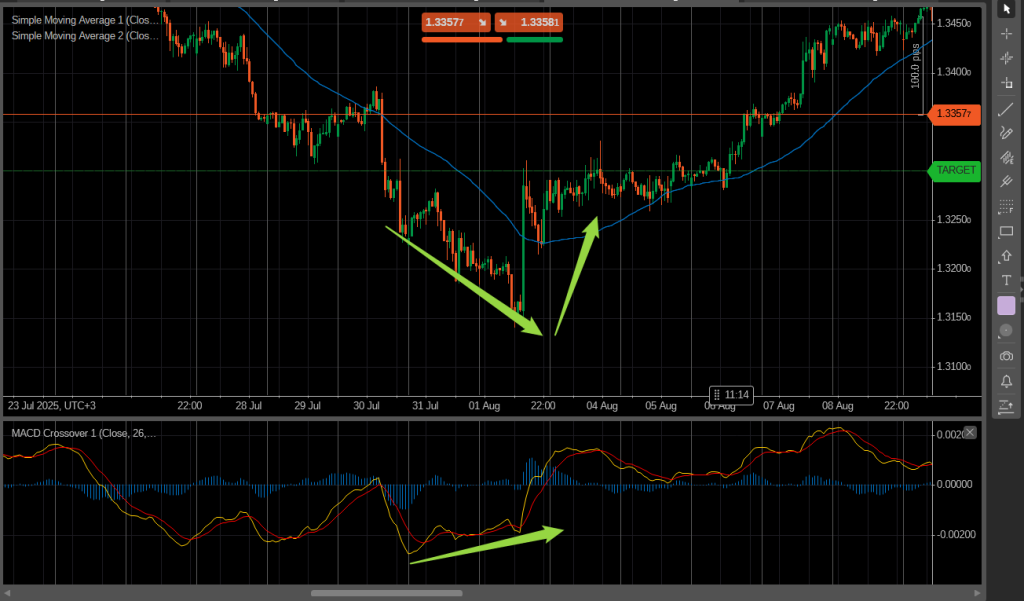1024x601 pixels.
Task: Pick the up arrow marker tool
Action: click(1006, 256)
